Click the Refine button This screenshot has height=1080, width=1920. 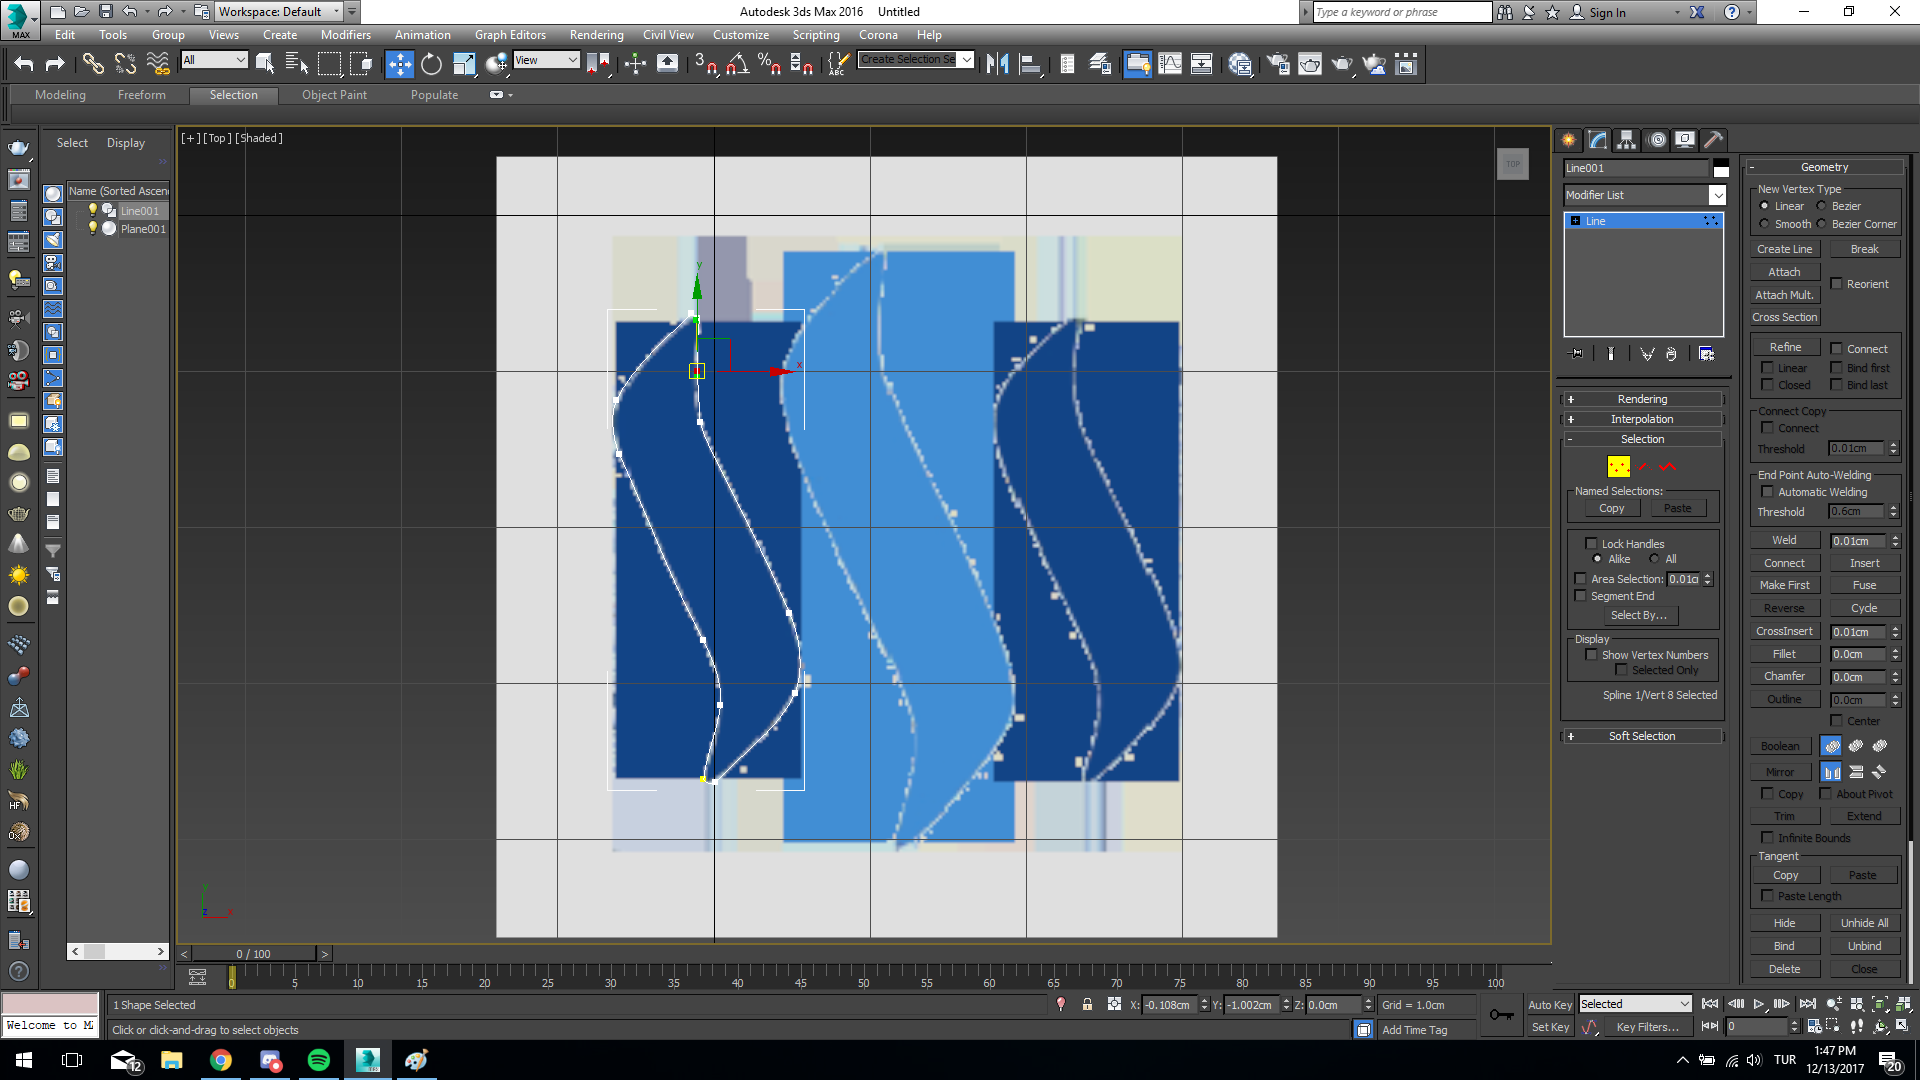1785,347
